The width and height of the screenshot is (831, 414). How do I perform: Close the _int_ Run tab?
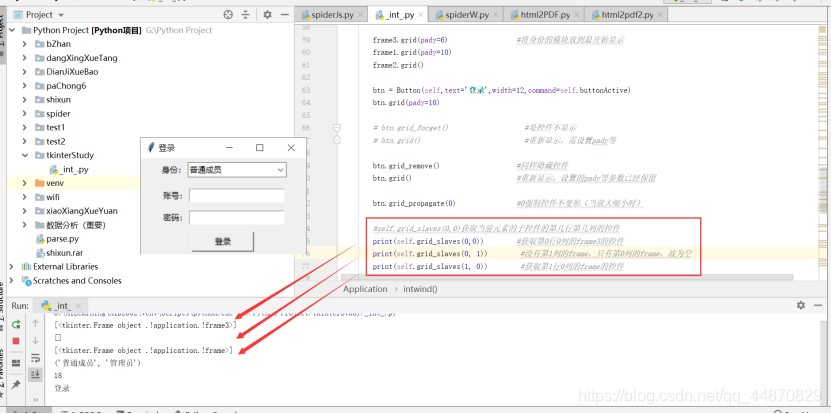[78, 306]
